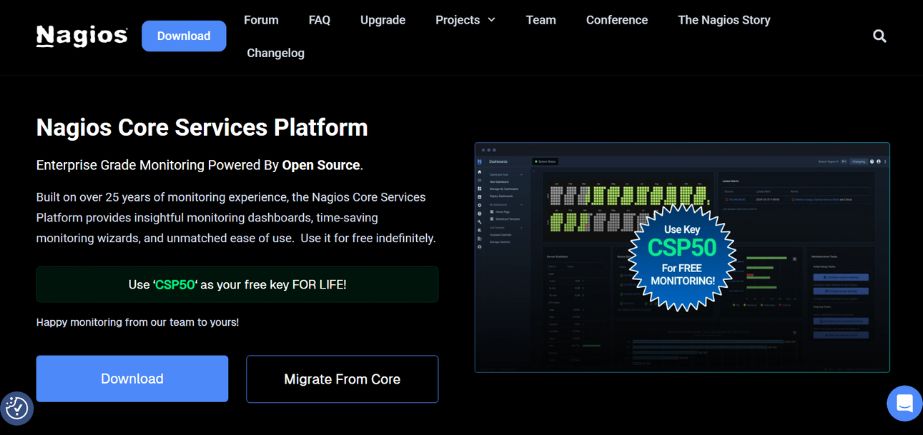Click the CSP50 free key banner
The image size is (923, 435).
coord(237,284)
